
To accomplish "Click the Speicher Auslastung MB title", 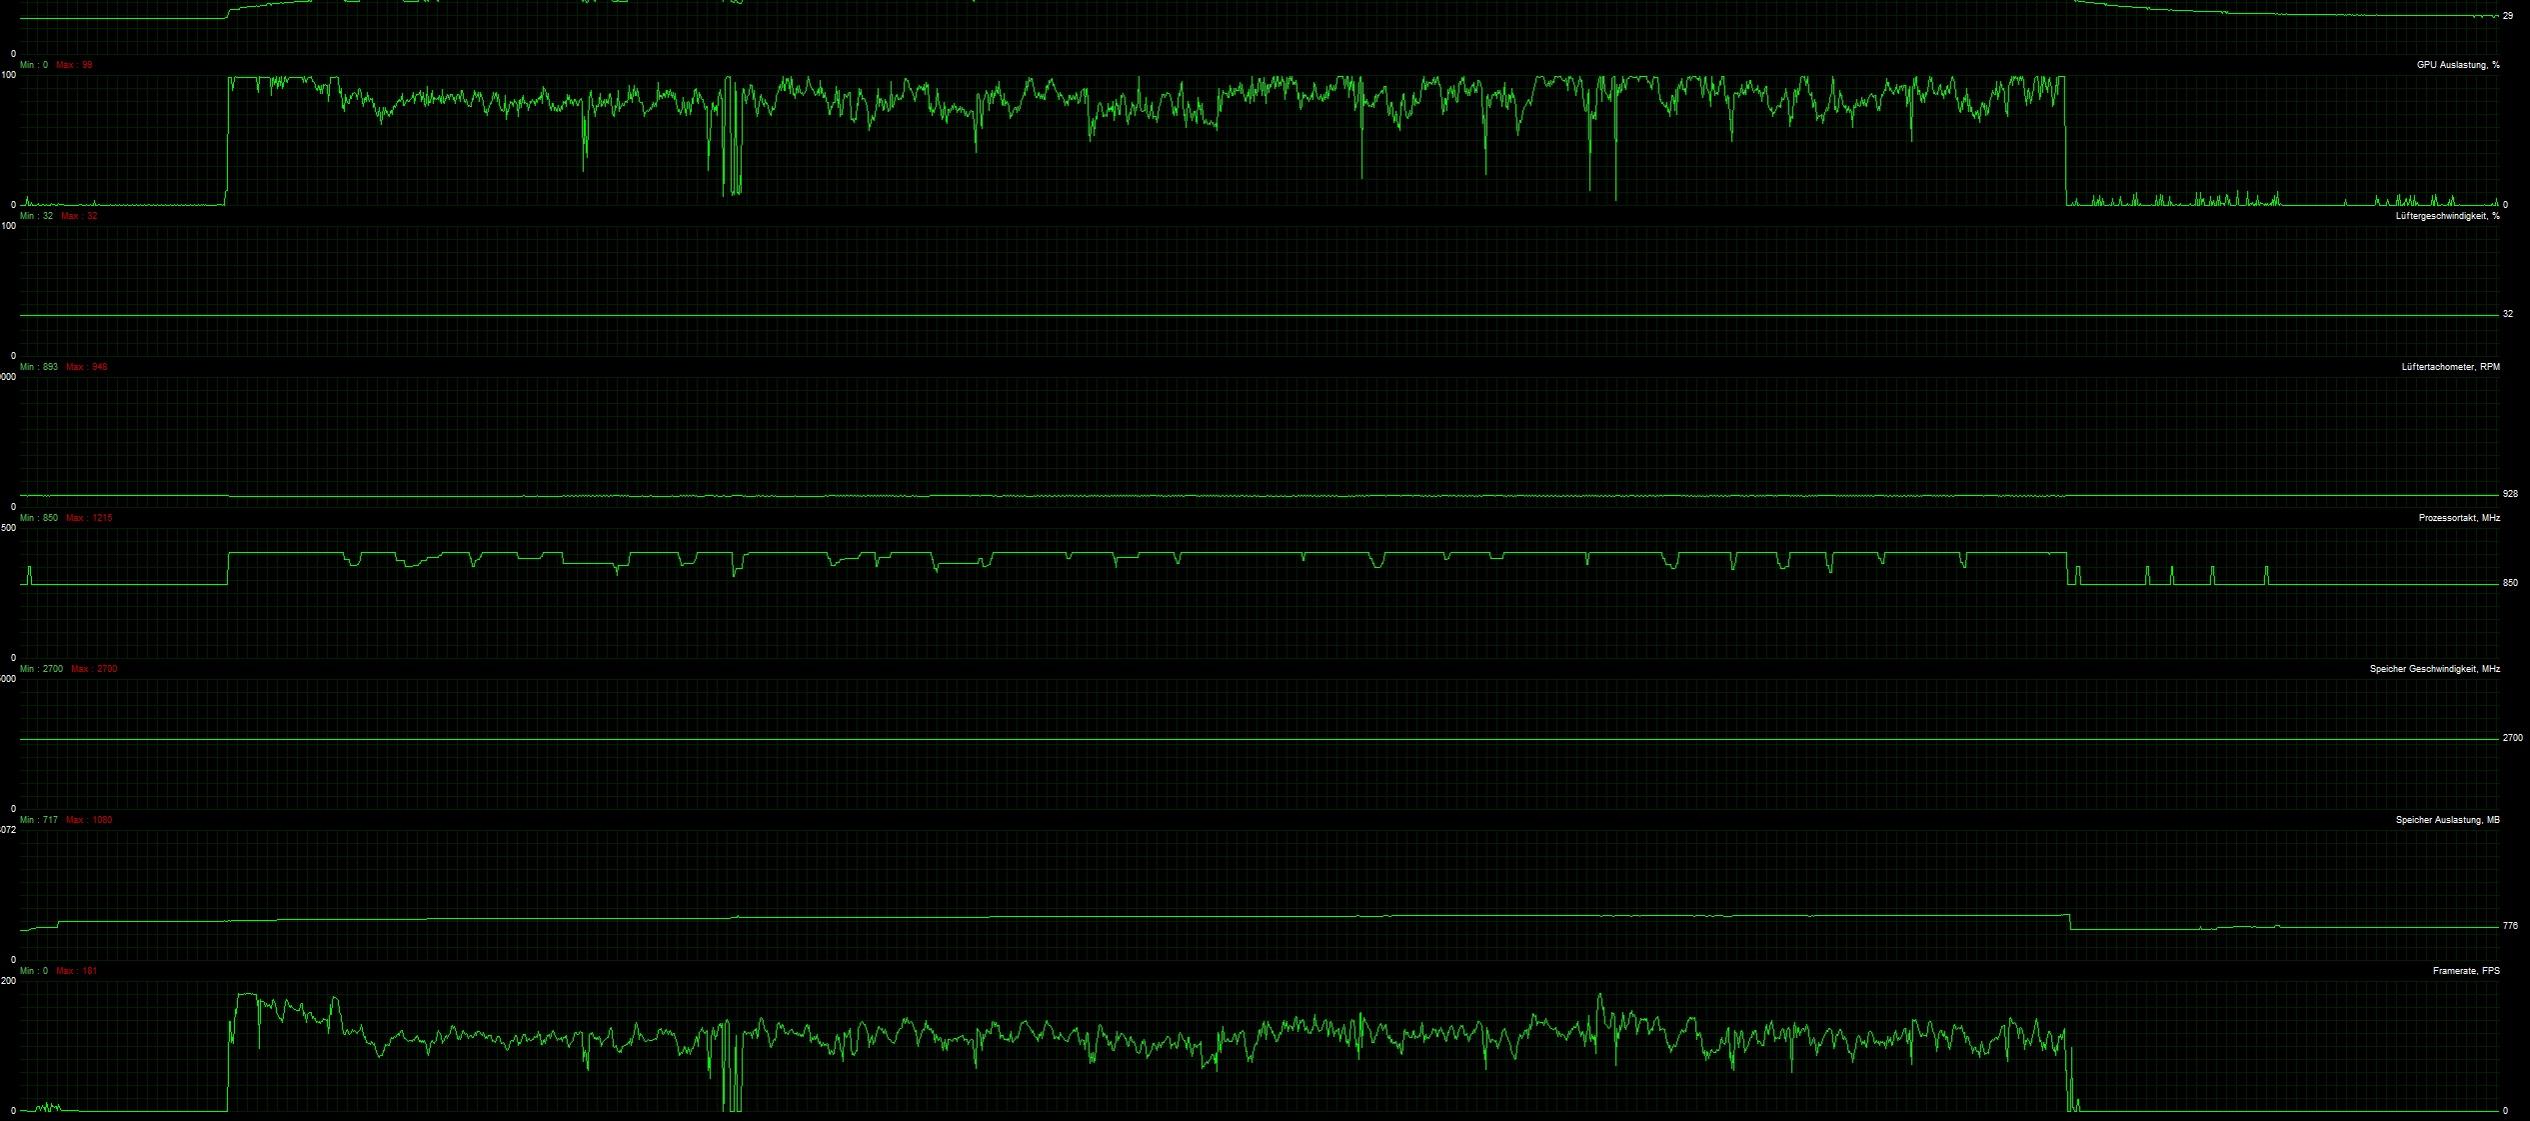I will [2447, 820].
